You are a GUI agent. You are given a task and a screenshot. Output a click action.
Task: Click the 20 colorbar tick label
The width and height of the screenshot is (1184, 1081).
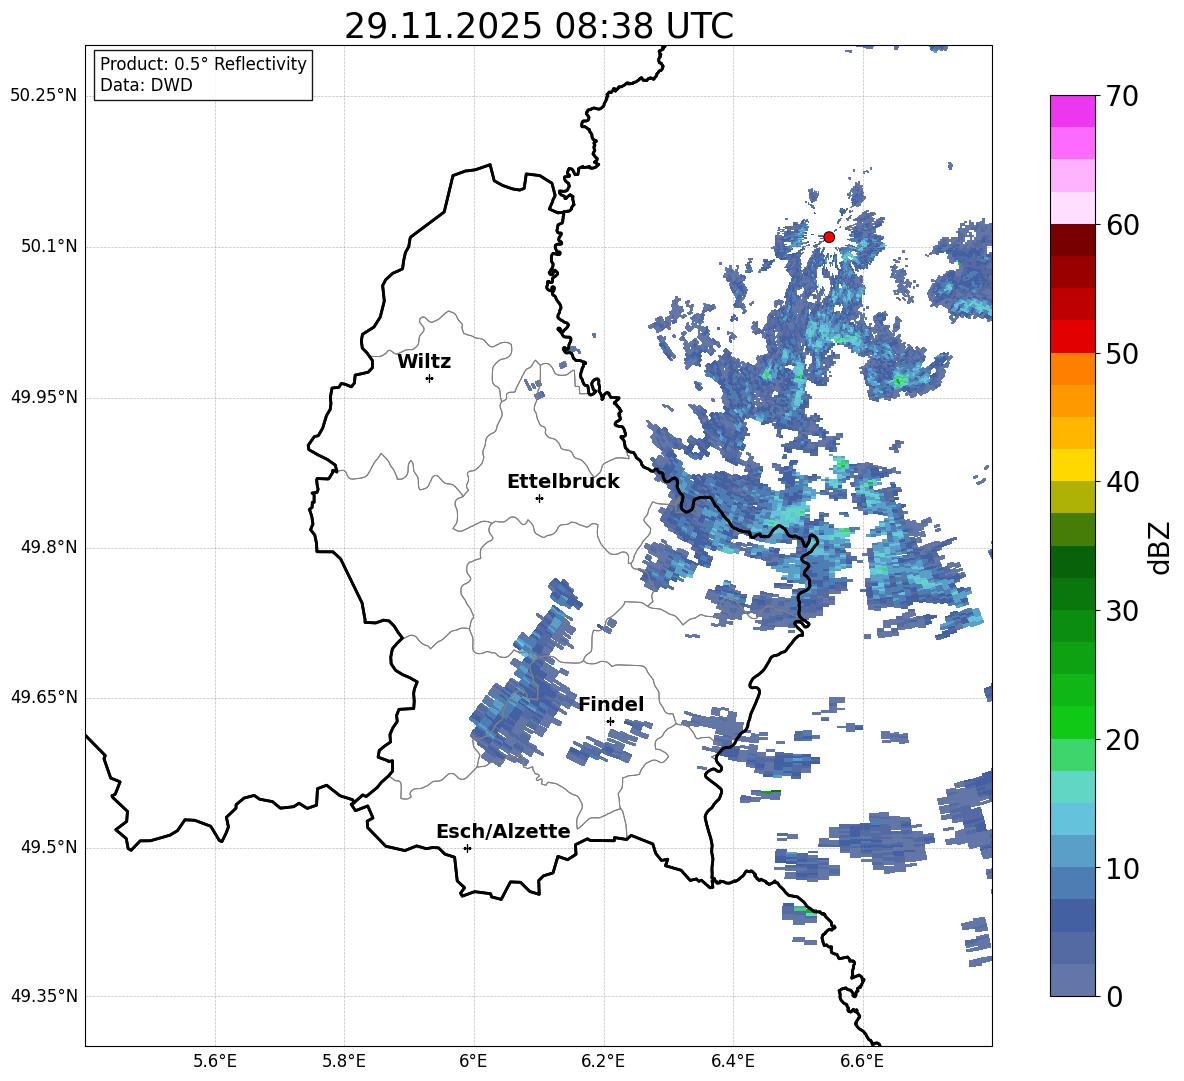[x=1122, y=740]
